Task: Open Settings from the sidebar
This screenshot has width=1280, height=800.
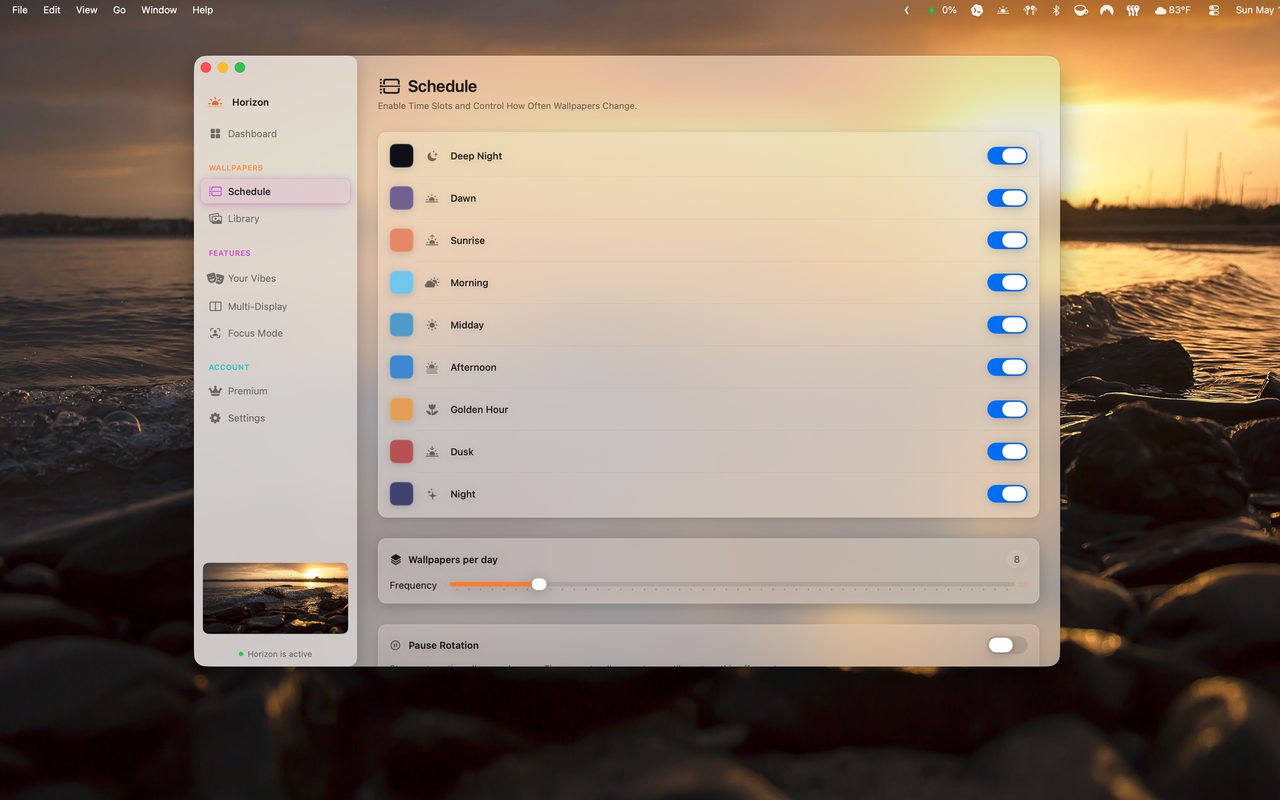Action: [x=275, y=418]
